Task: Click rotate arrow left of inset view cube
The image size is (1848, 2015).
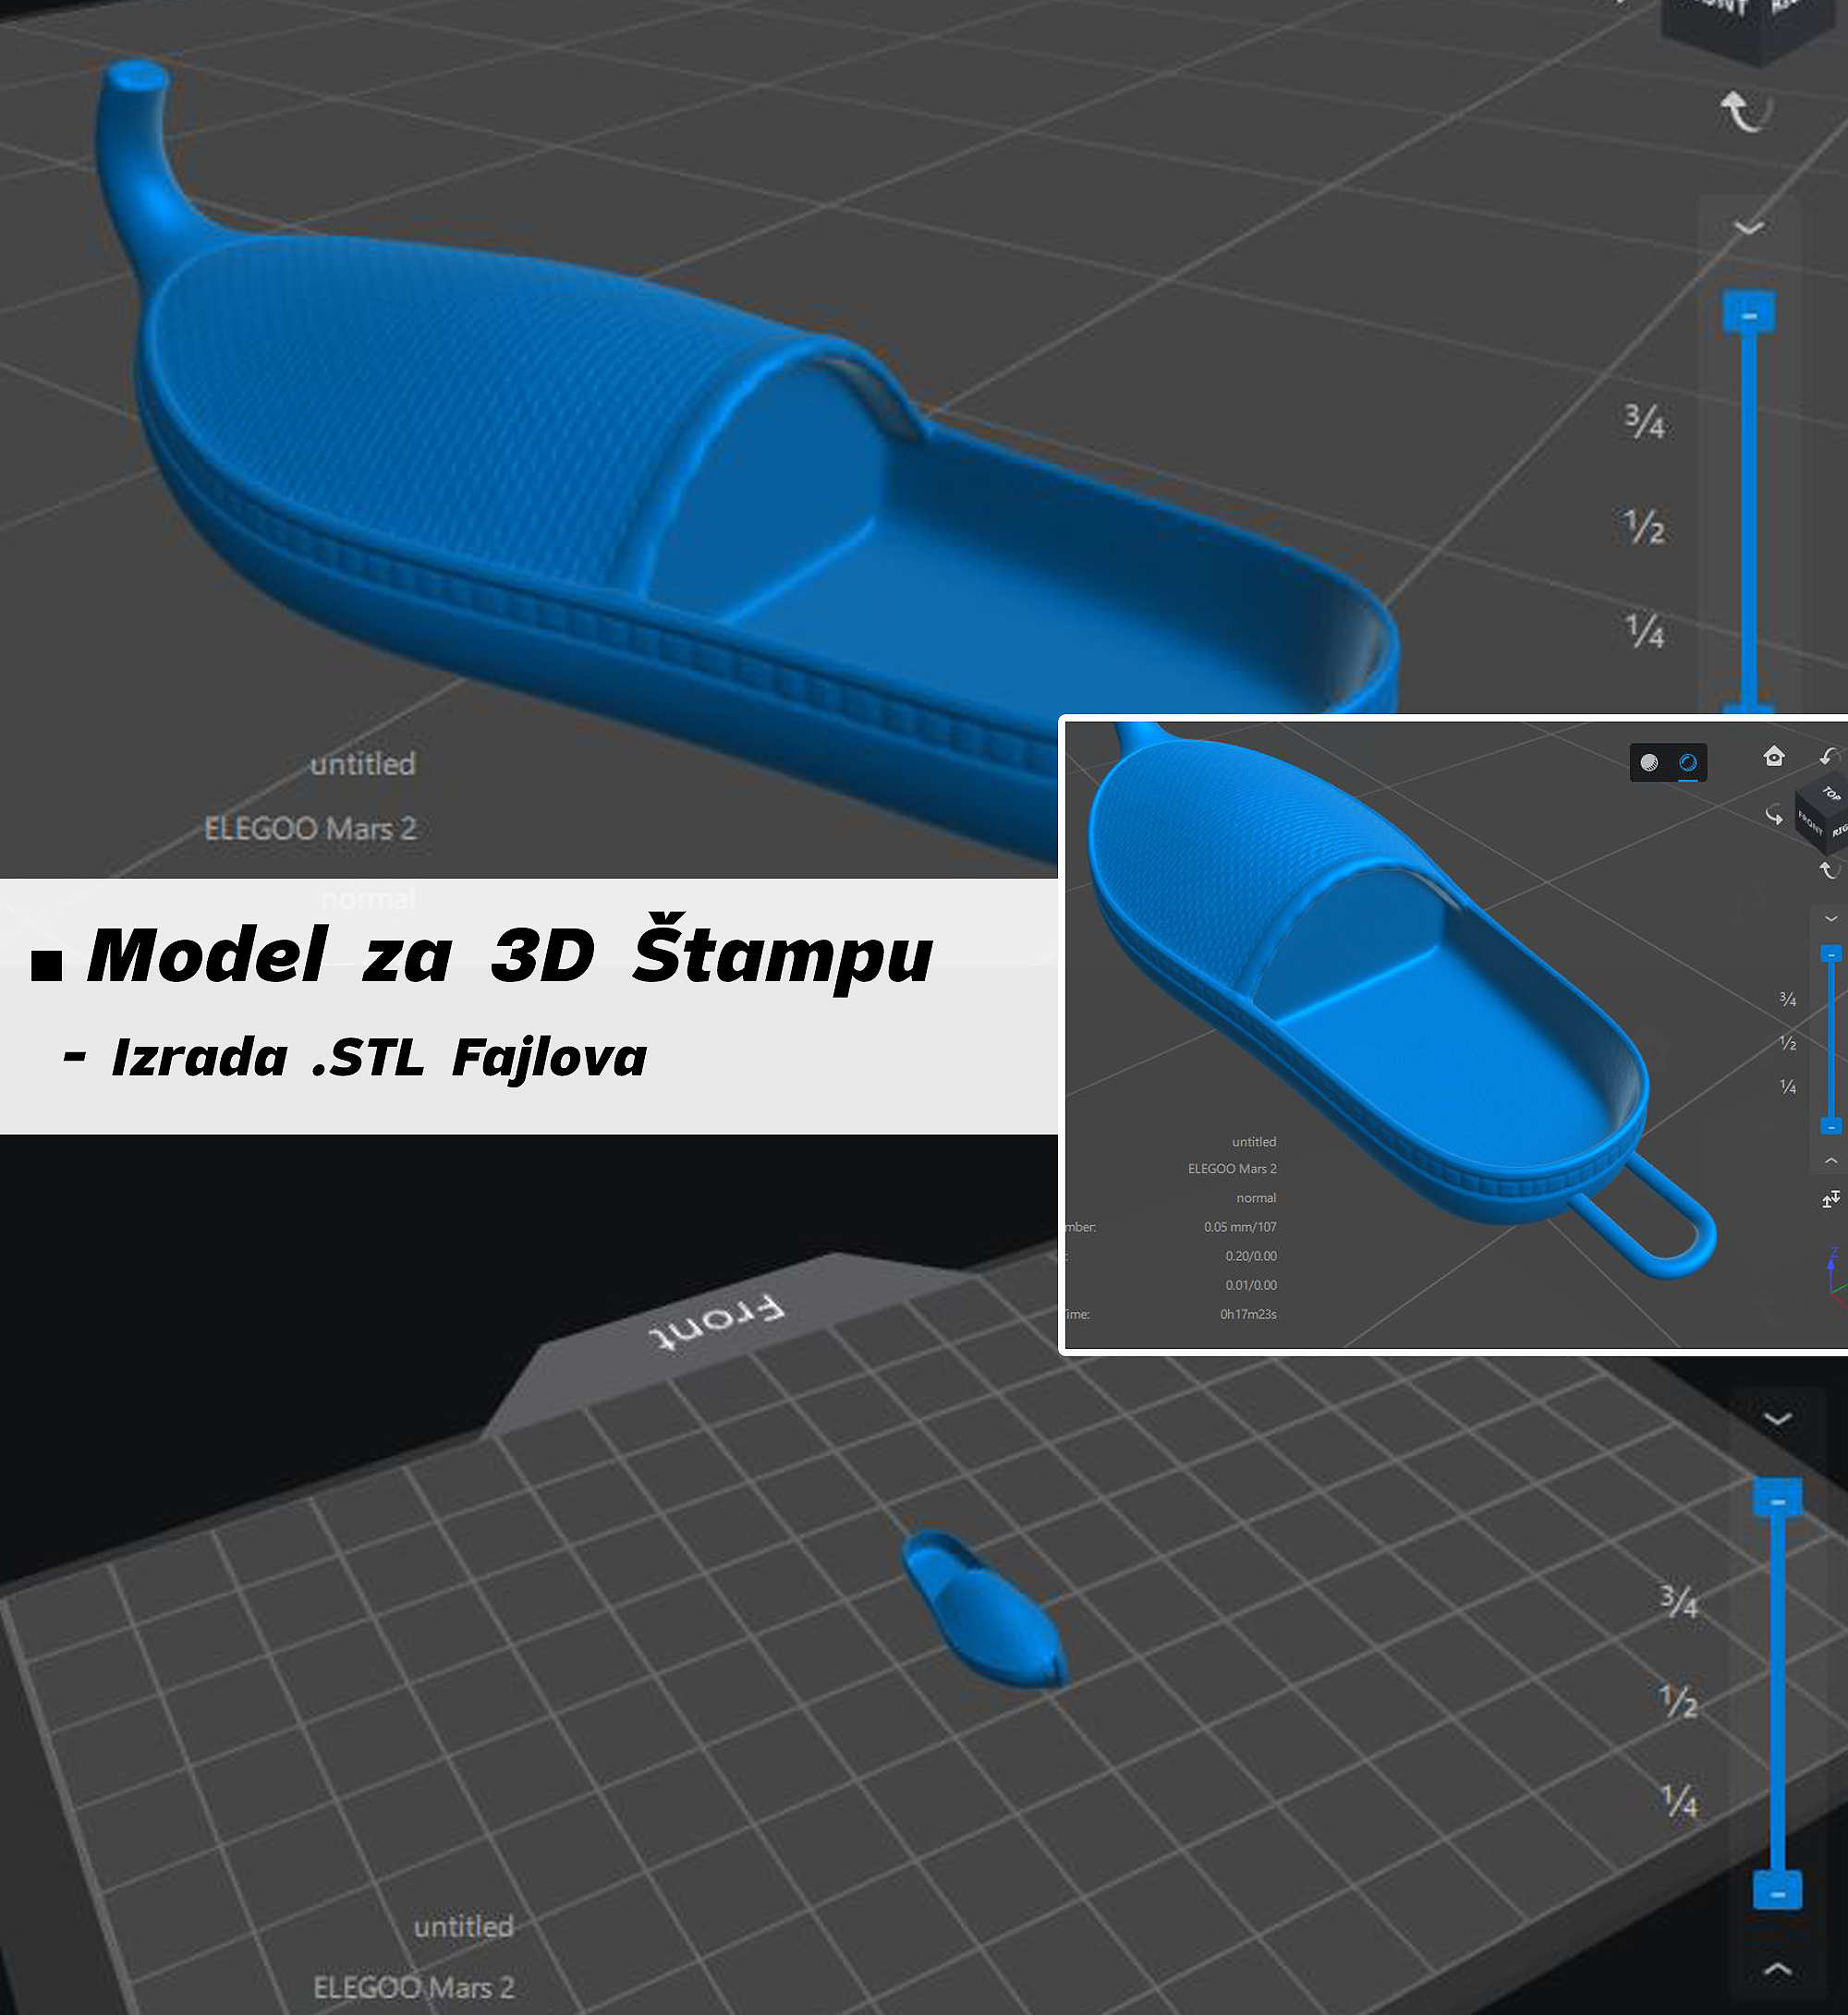Action: (1773, 815)
